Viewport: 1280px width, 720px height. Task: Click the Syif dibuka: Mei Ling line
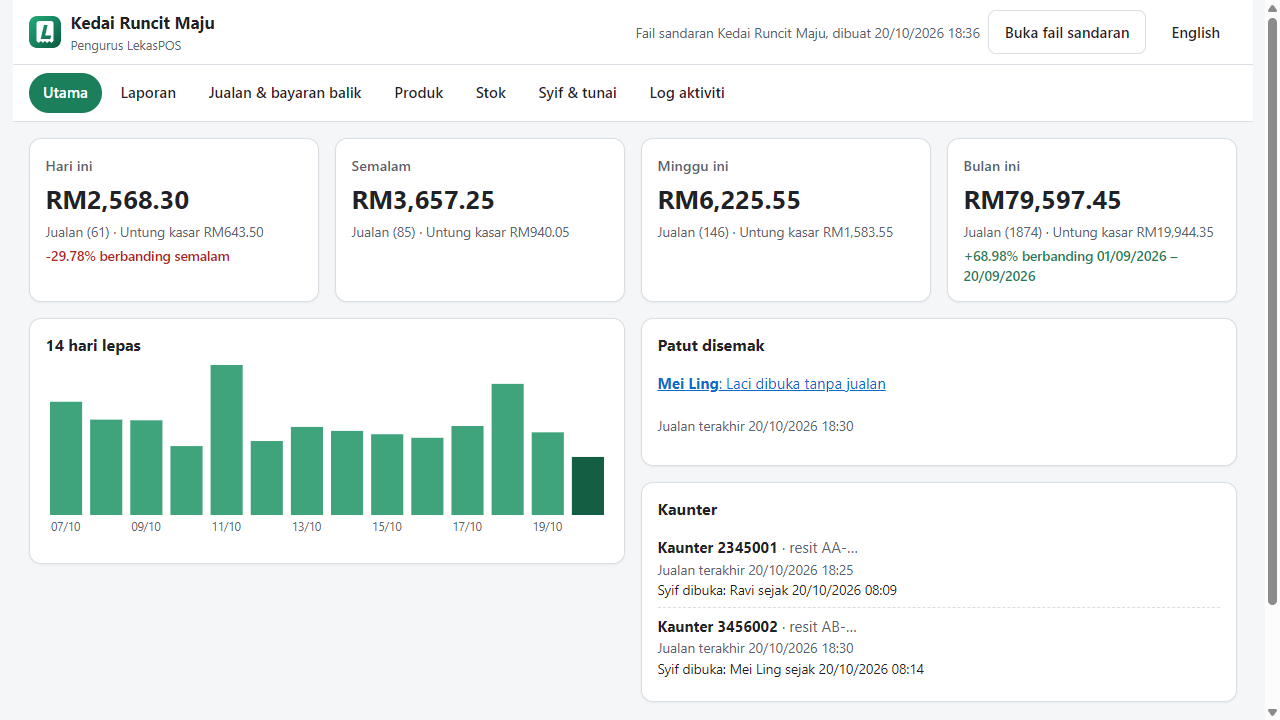click(791, 669)
